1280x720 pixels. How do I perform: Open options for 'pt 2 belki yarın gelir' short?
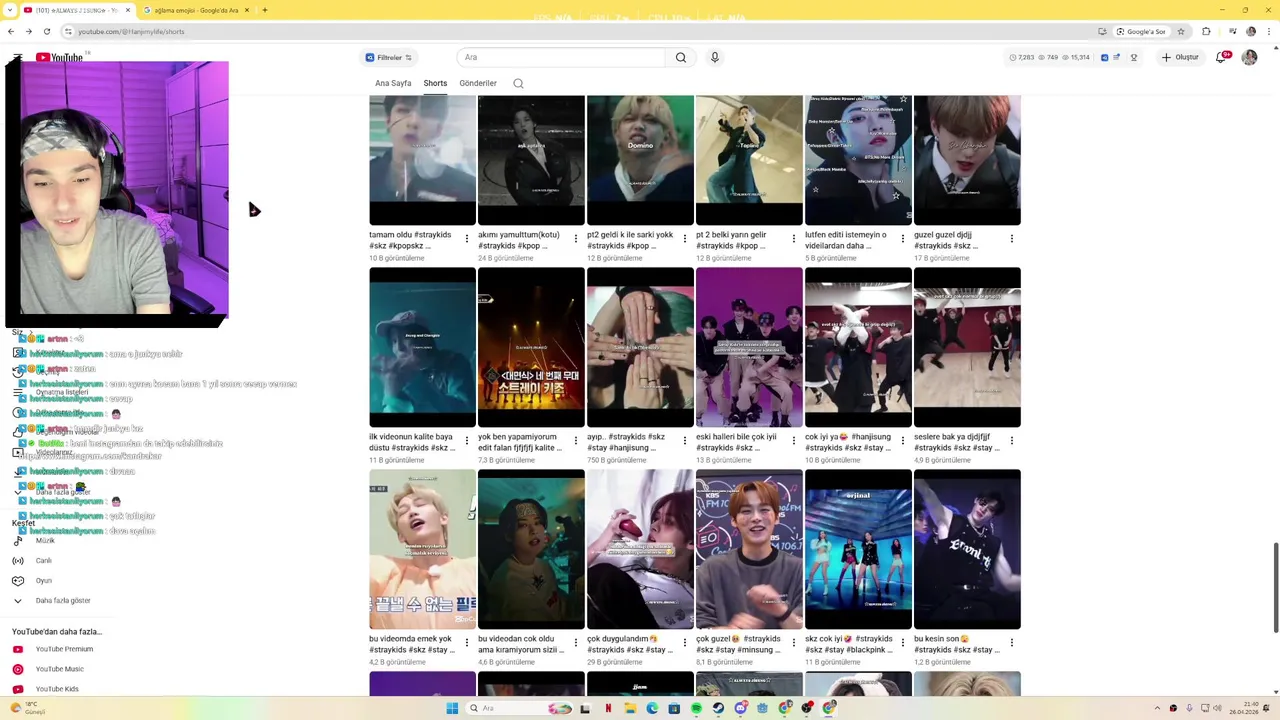click(794, 239)
